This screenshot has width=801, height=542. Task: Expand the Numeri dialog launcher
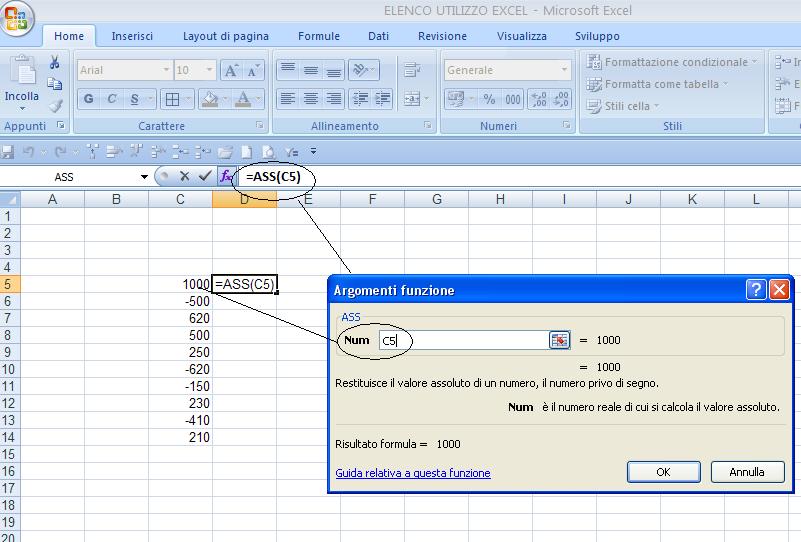tap(566, 125)
